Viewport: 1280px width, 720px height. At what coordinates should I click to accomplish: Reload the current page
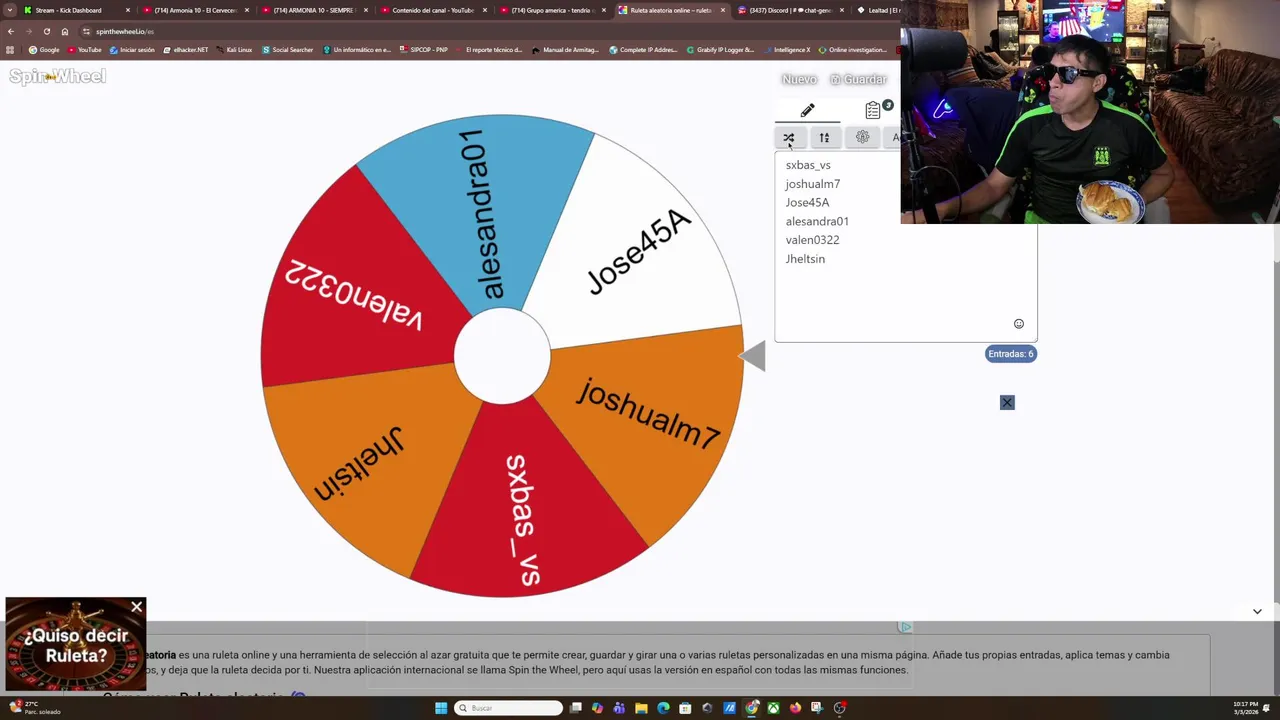tap(46, 31)
